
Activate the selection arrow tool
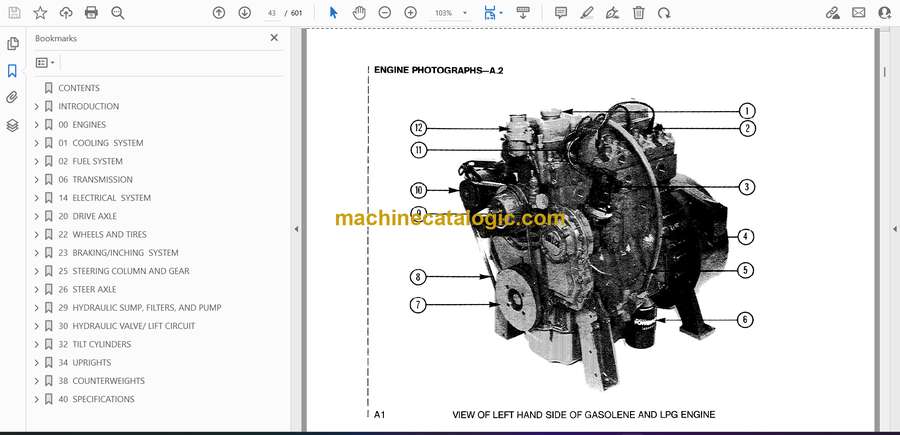click(x=333, y=13)
